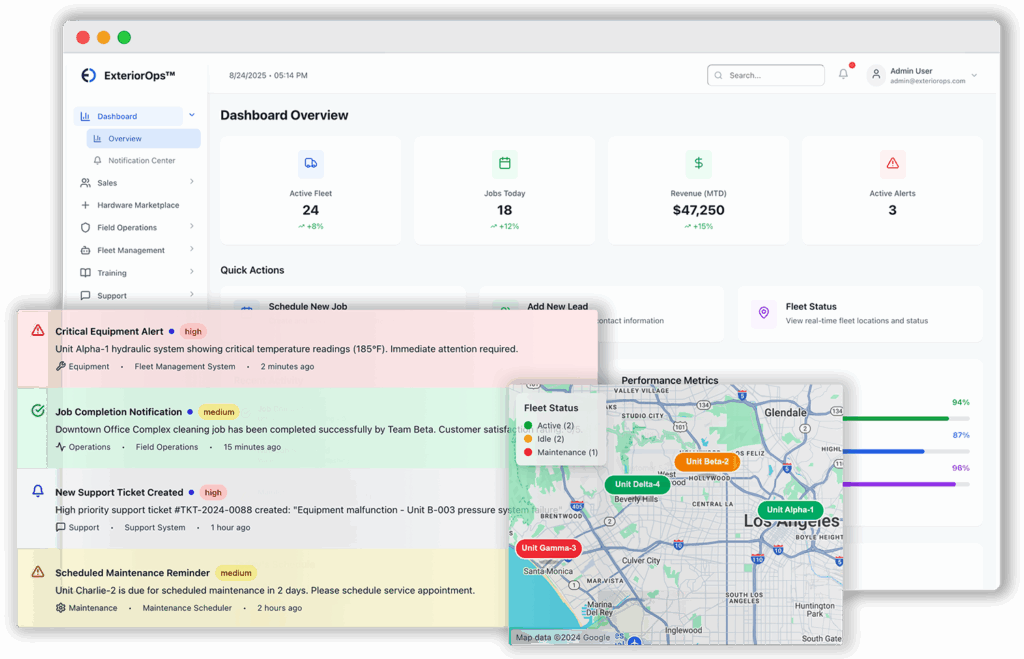Viewport: 1024px width, 659px height.
Task: Click the Active Alerts warning icon
Action: click(892, 163)
